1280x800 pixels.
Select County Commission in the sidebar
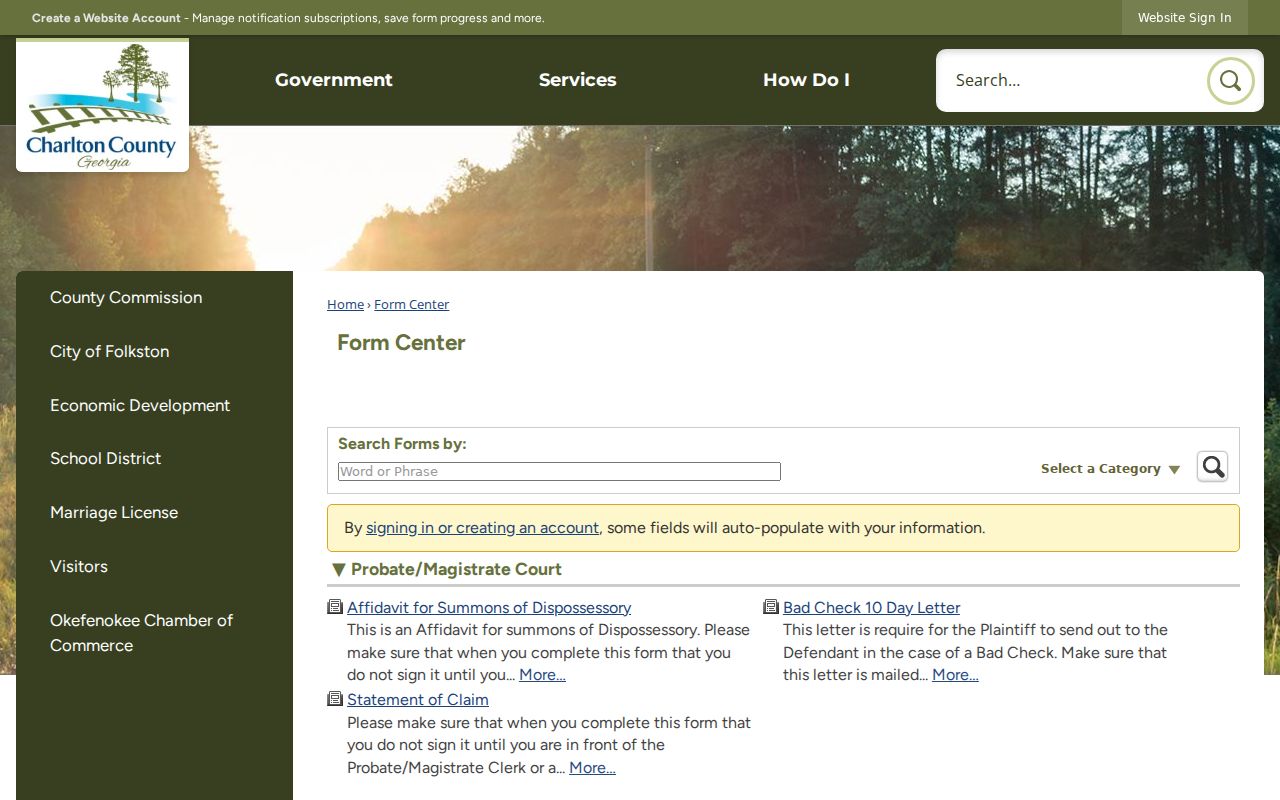pyautogui.click(x=126, y=297)
